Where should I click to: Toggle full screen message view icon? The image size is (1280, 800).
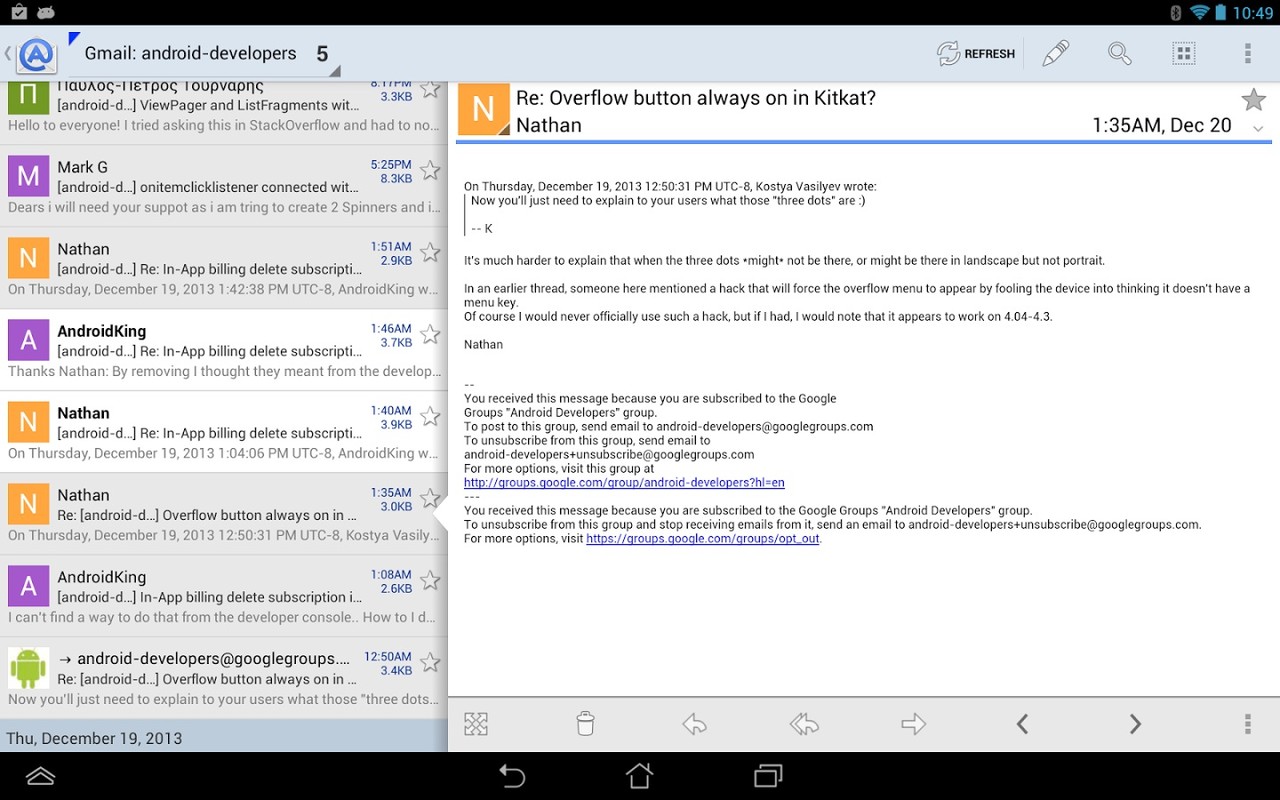coord(476,724)
